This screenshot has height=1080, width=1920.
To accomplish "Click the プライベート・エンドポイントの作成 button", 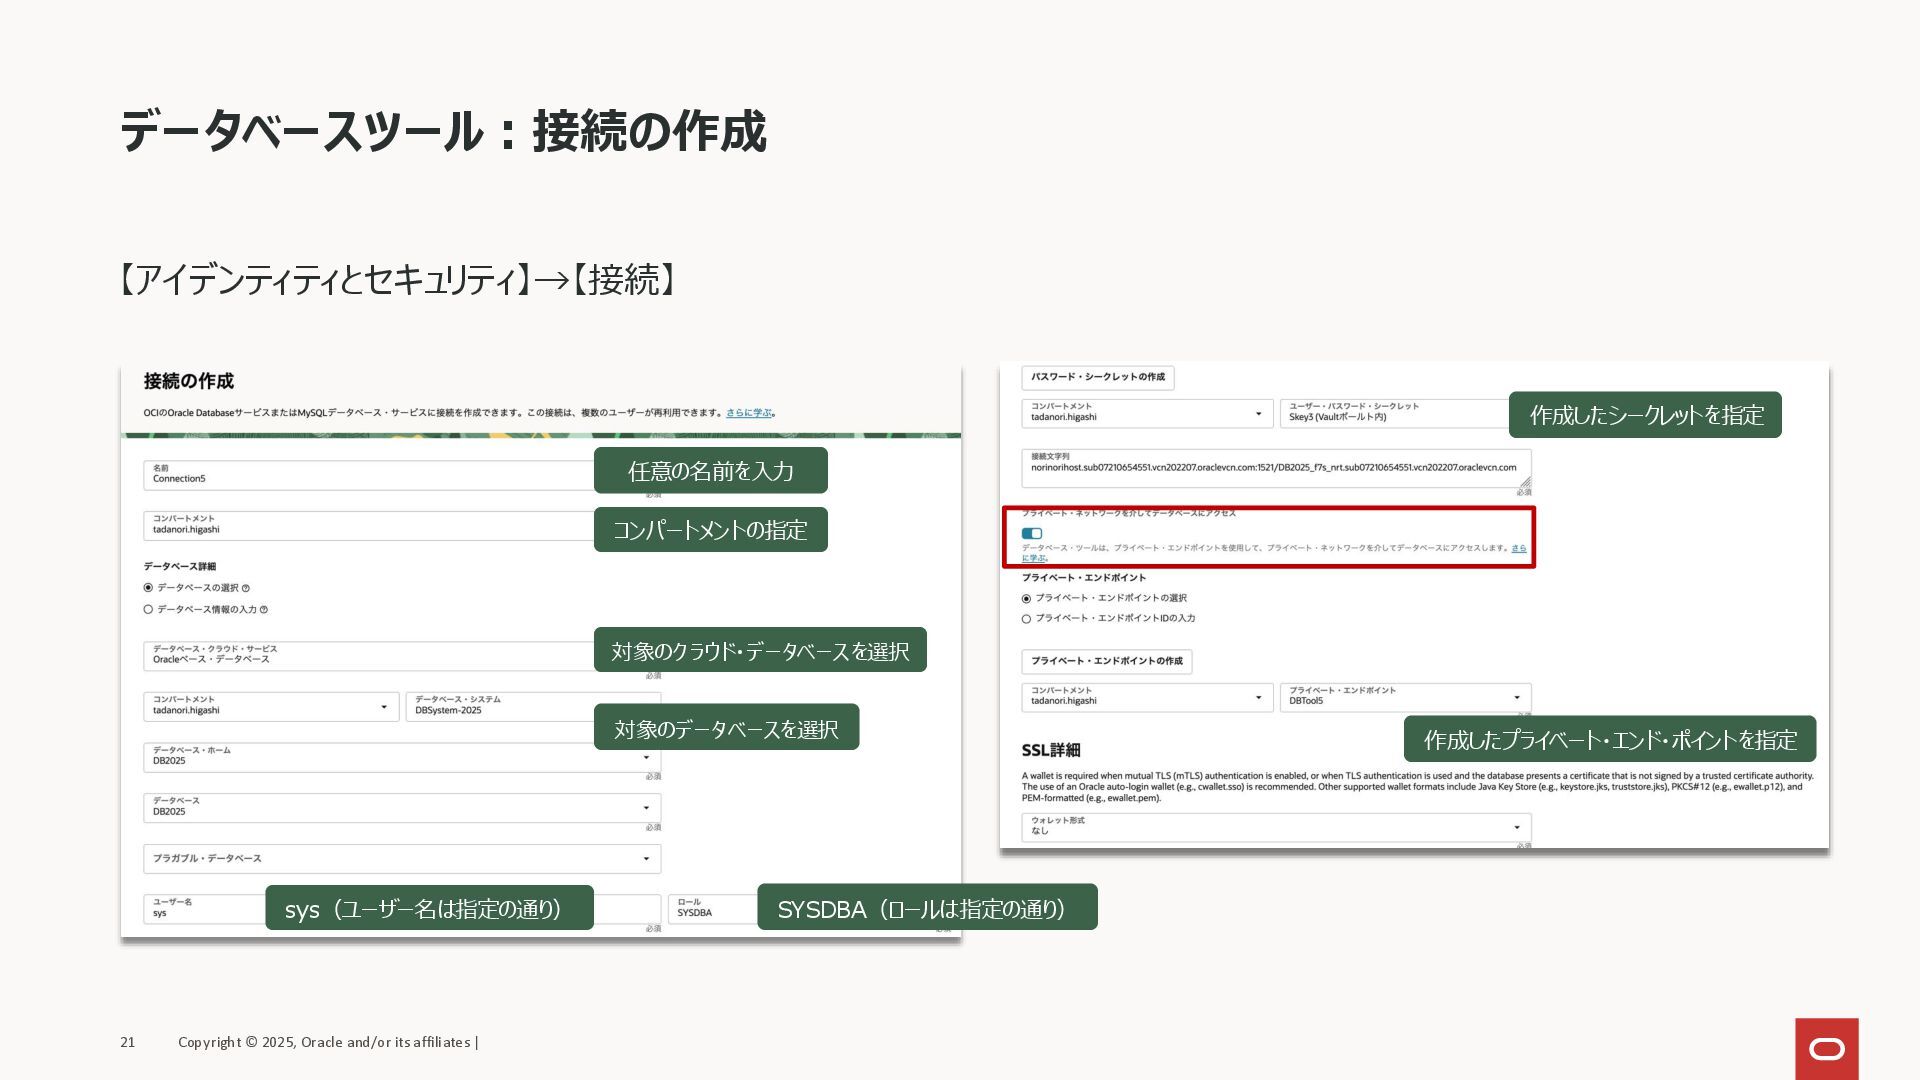I will pos(1106,661).
